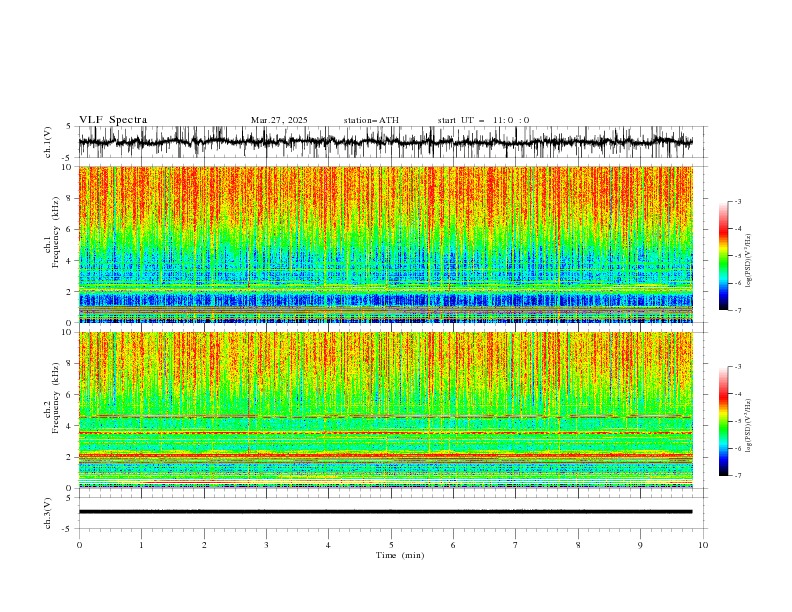The width and height of the screenshot is (792, 612).
Task: Click the "-7" label on ch.1 colorbar
Action: (738, 310)
